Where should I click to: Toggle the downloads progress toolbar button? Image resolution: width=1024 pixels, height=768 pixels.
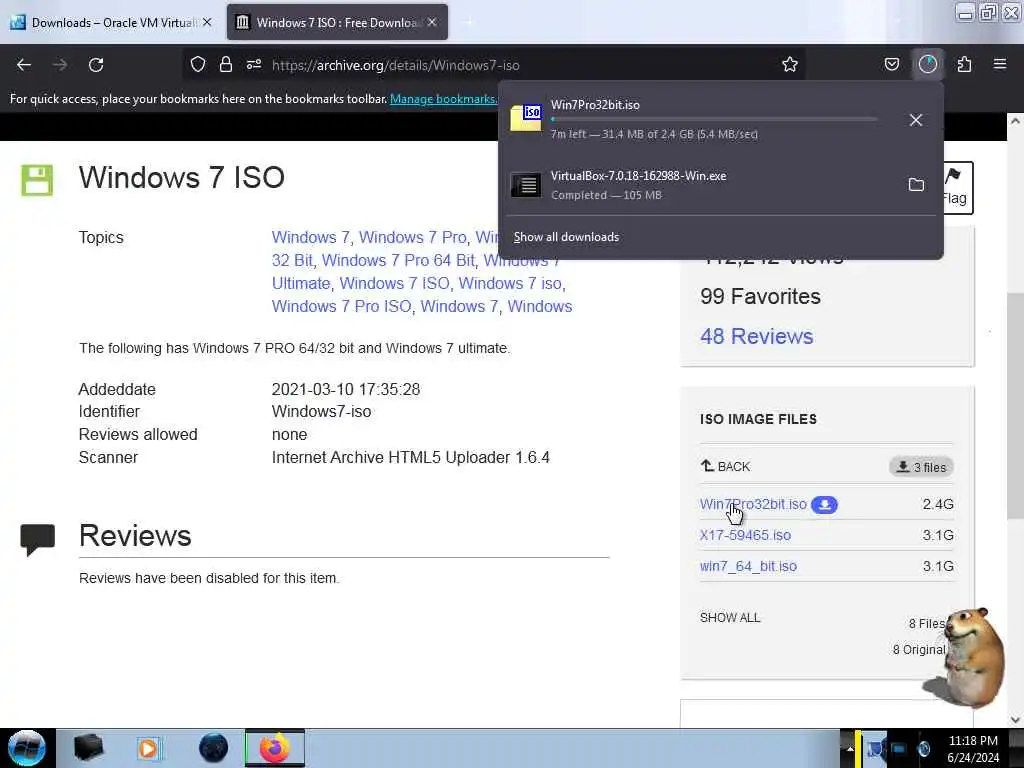coord(928,65)
